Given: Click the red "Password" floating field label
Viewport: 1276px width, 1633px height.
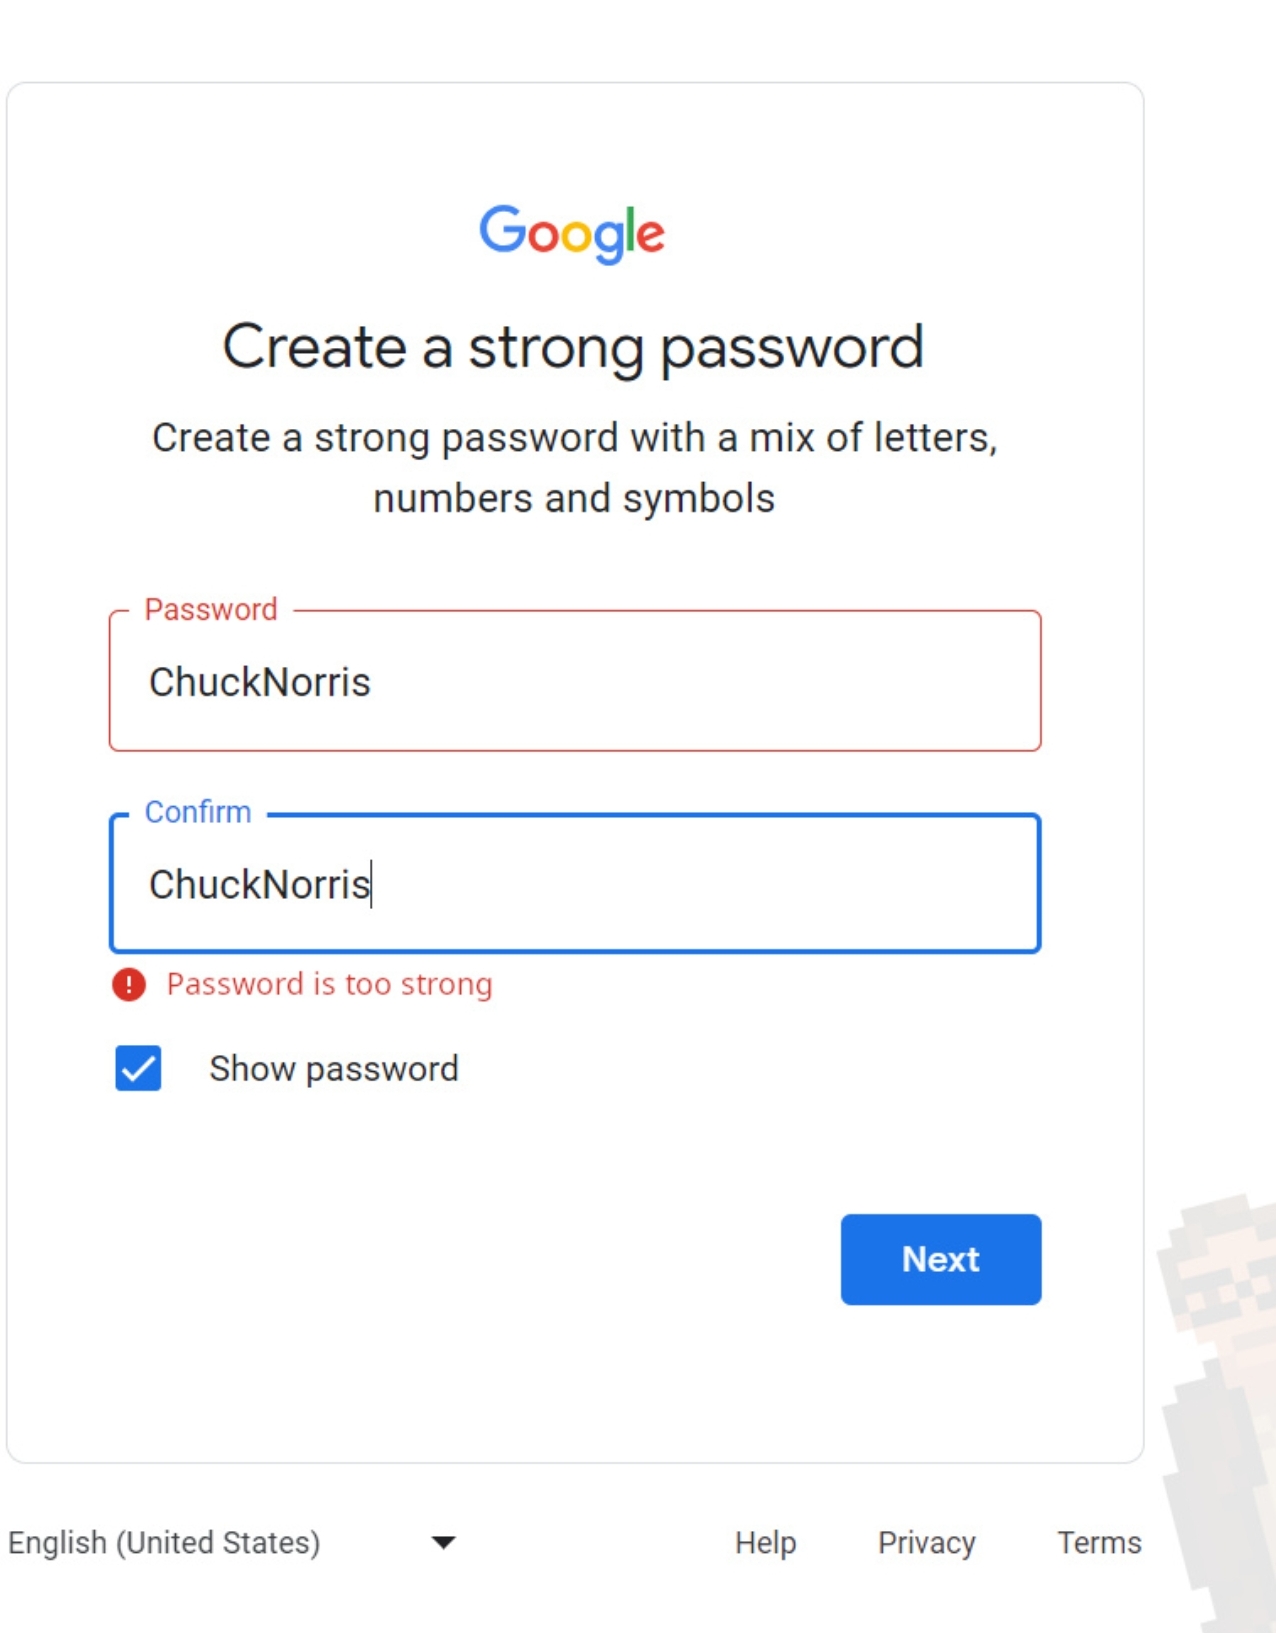Looking at the screenshot, I should 211,609.
